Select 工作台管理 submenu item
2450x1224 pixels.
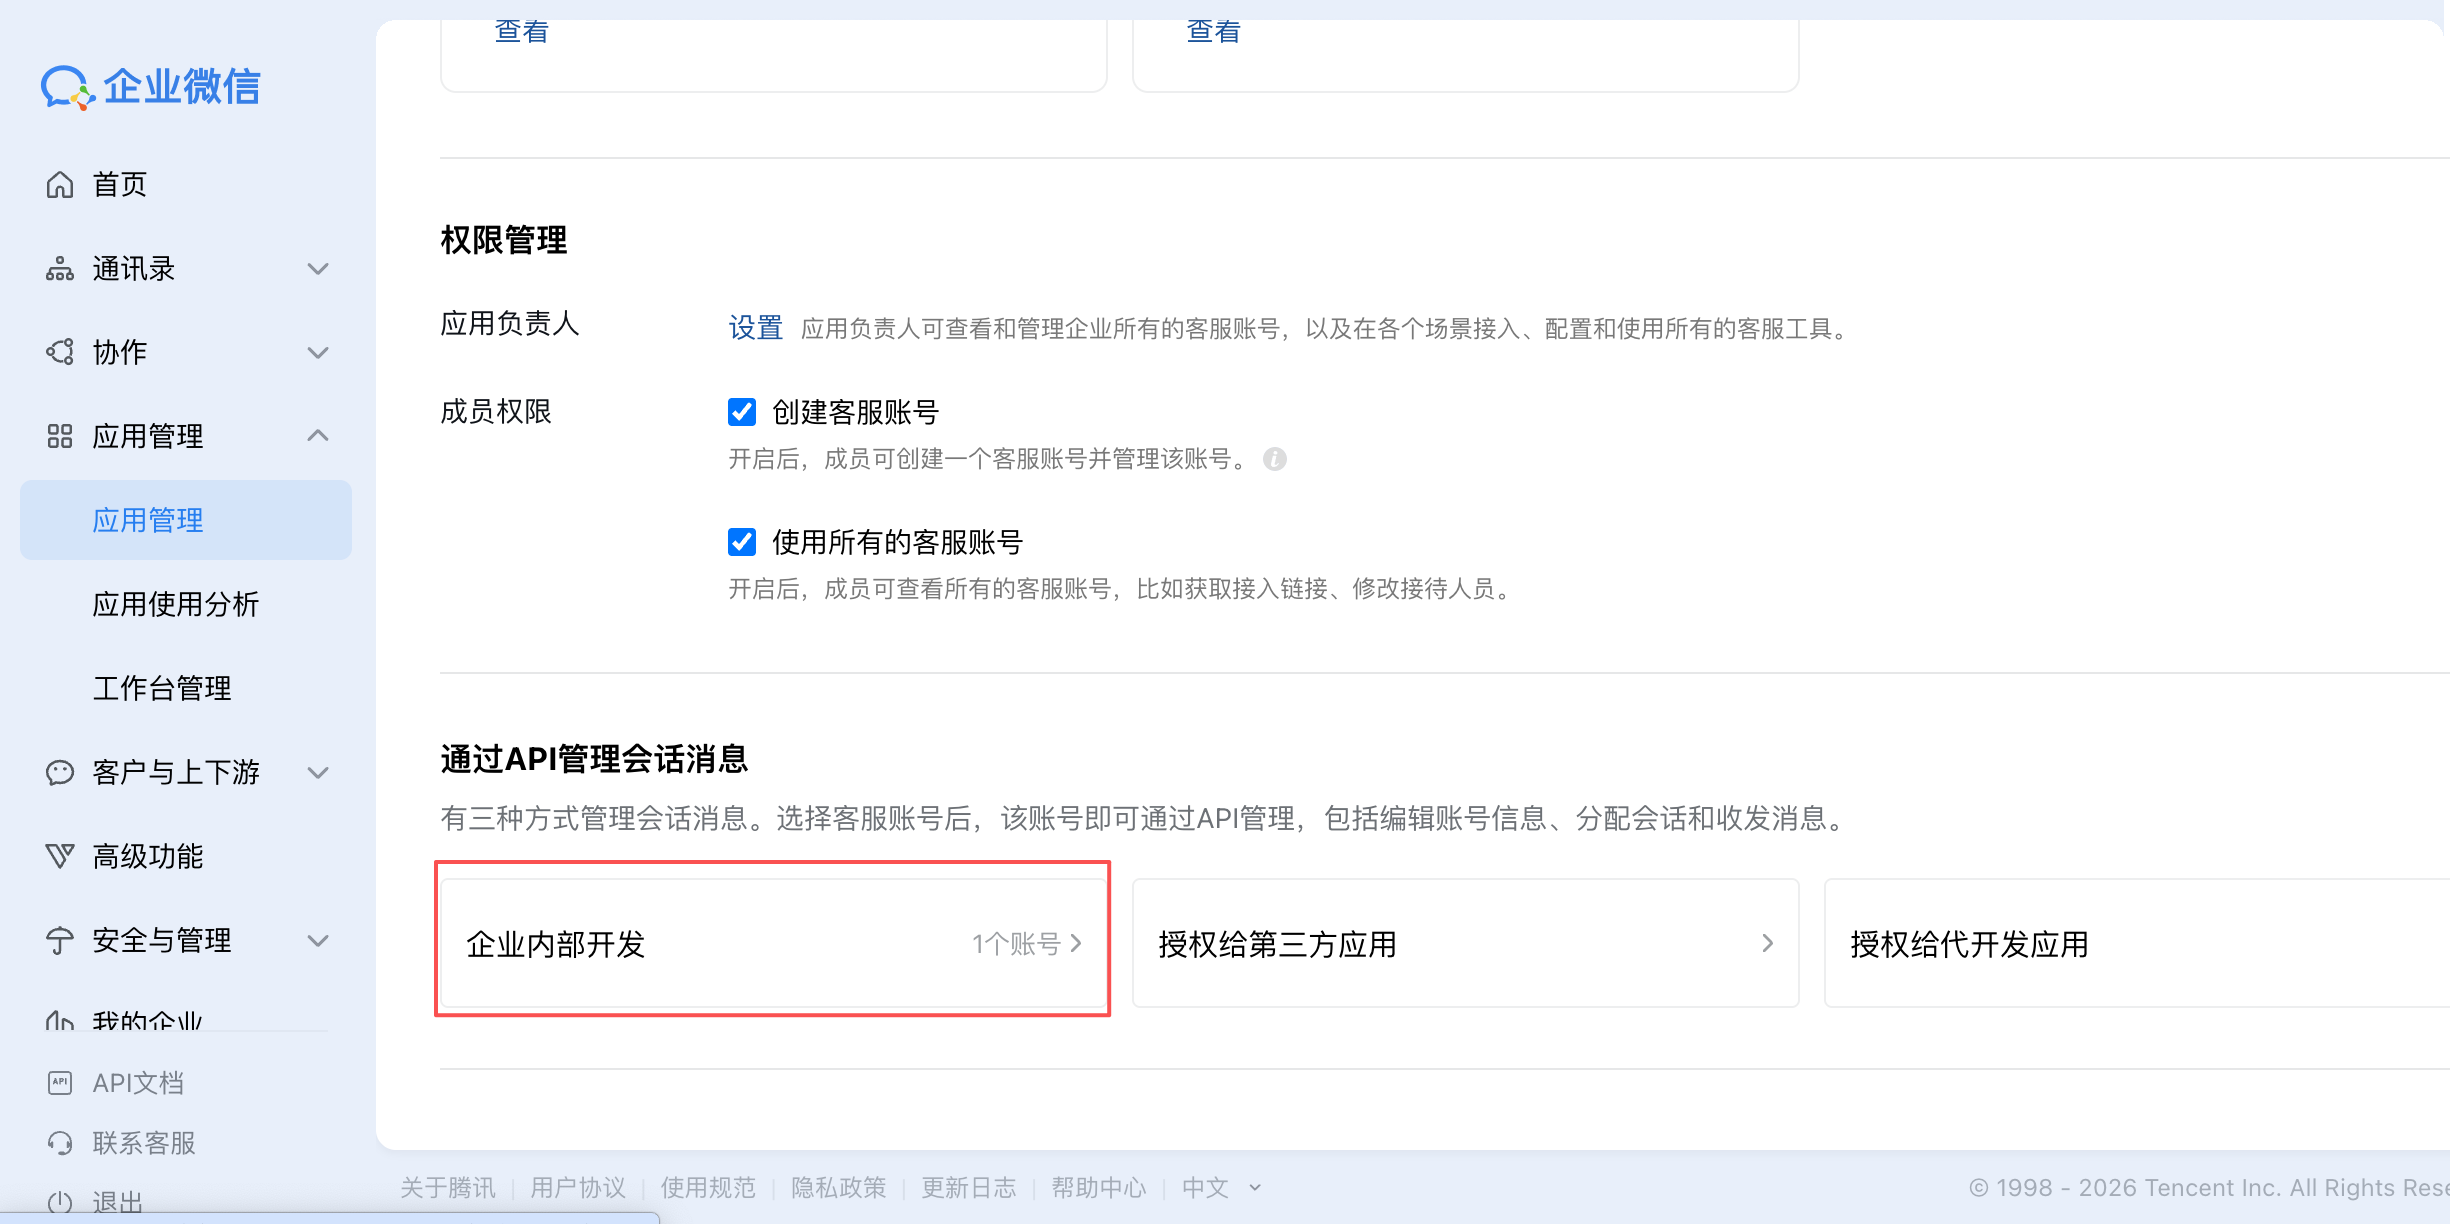[162, 688]
